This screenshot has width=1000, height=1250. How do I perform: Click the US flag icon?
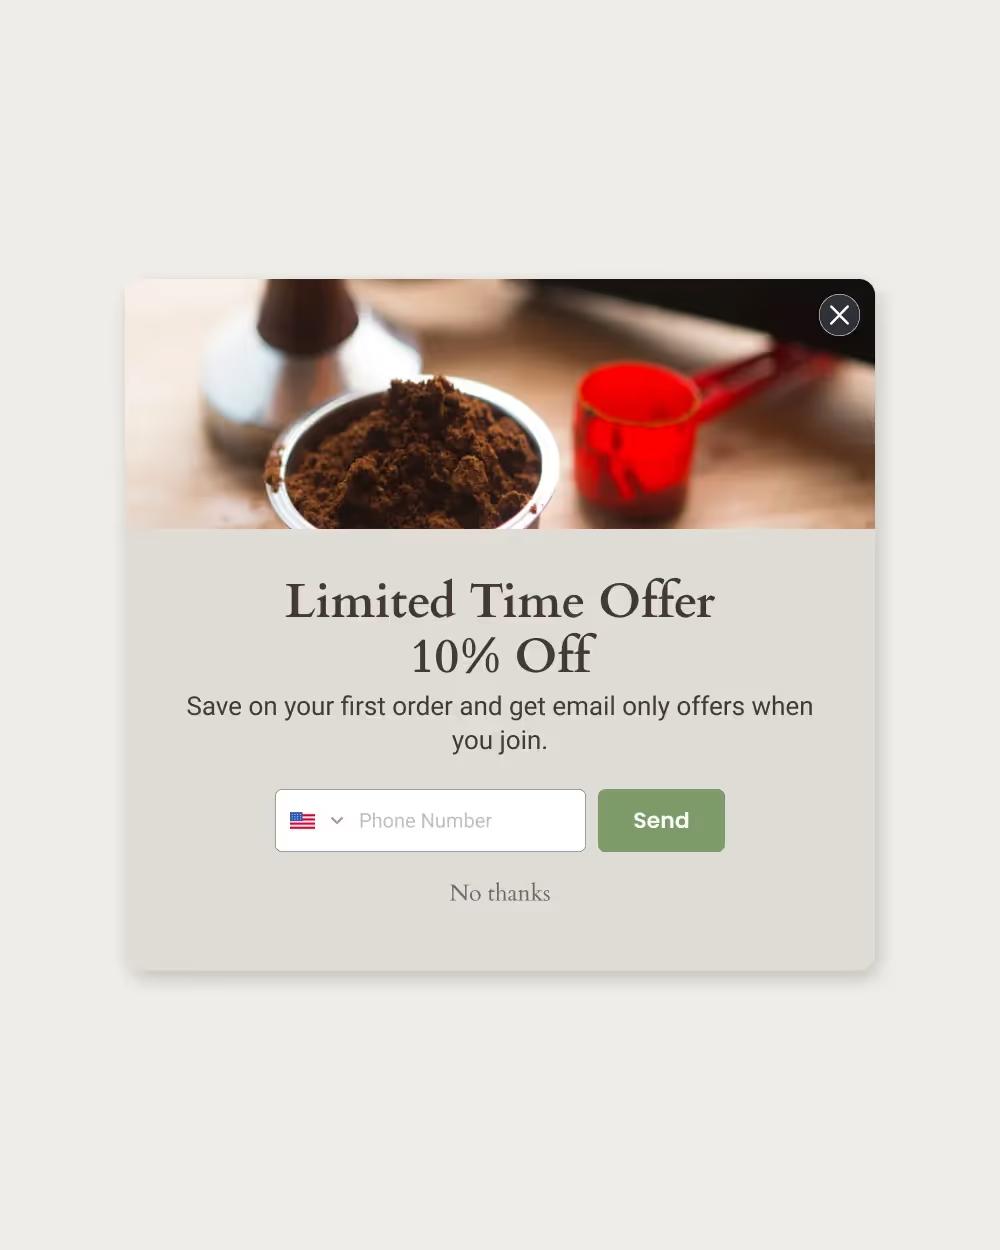[302, 821]
